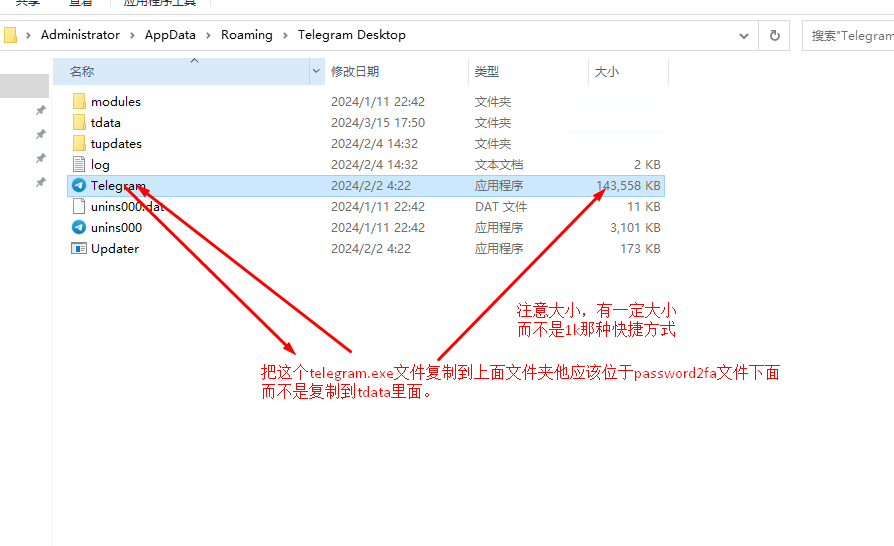
Task: Click the fourth quick access pin icon
Action: (40, 182)
